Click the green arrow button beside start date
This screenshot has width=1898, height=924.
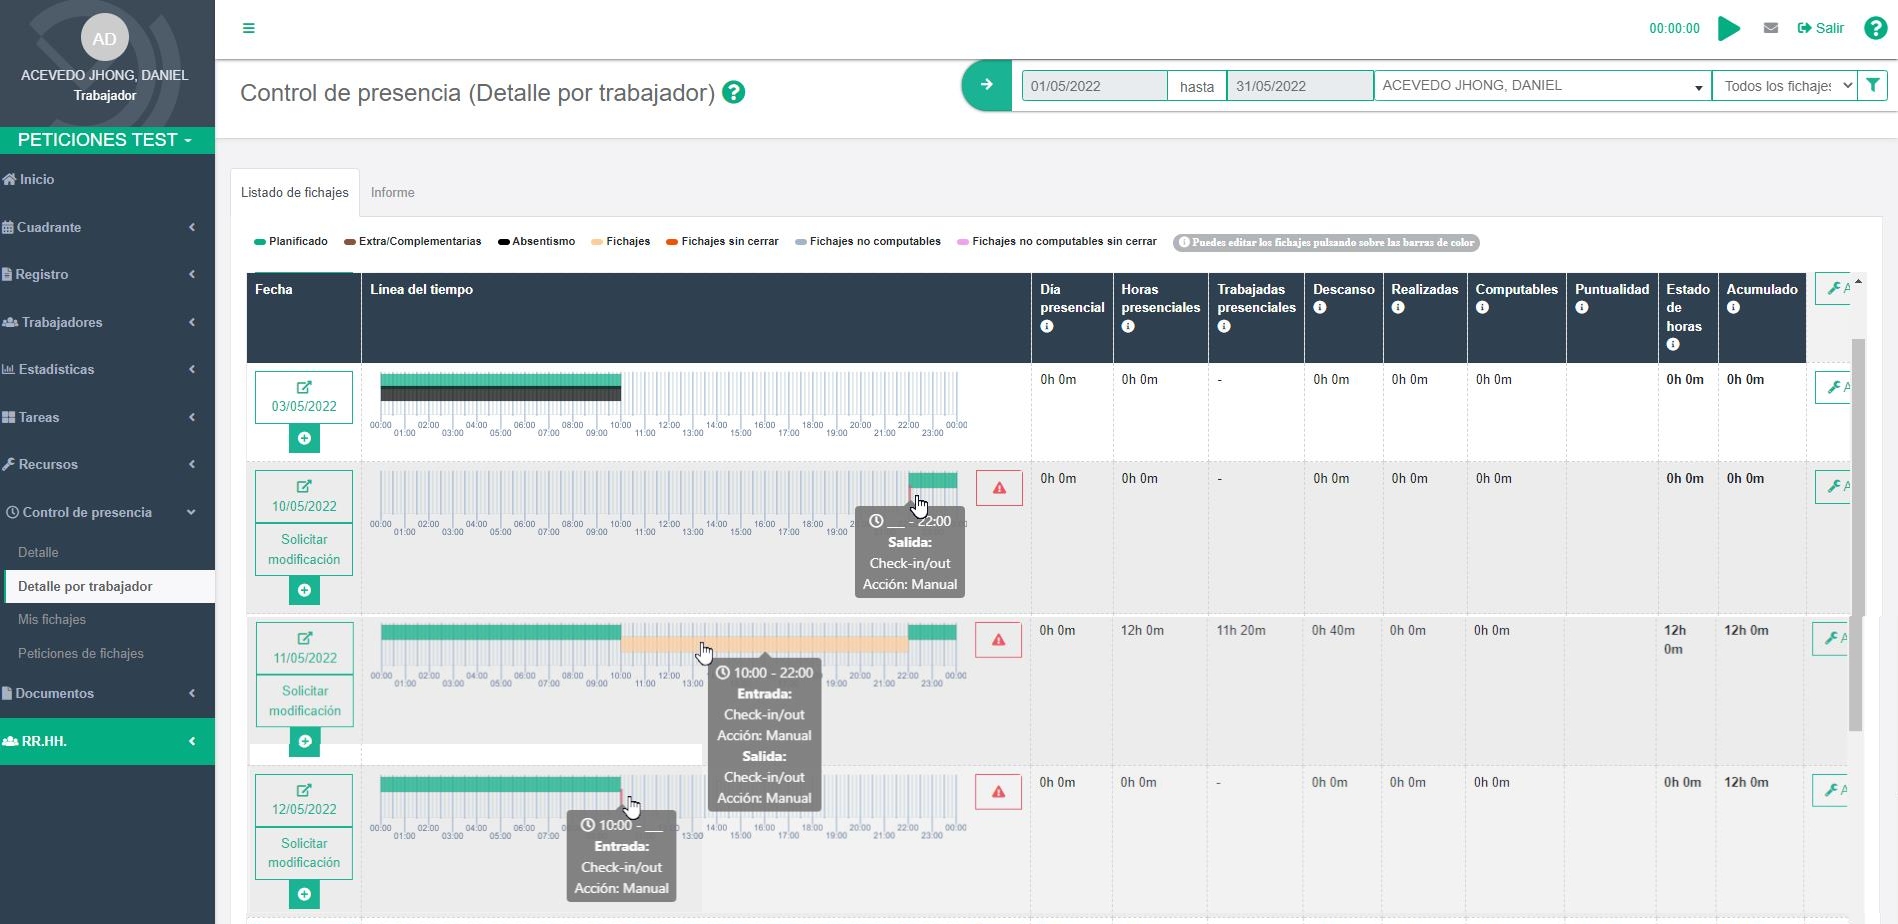coord(987,86)
